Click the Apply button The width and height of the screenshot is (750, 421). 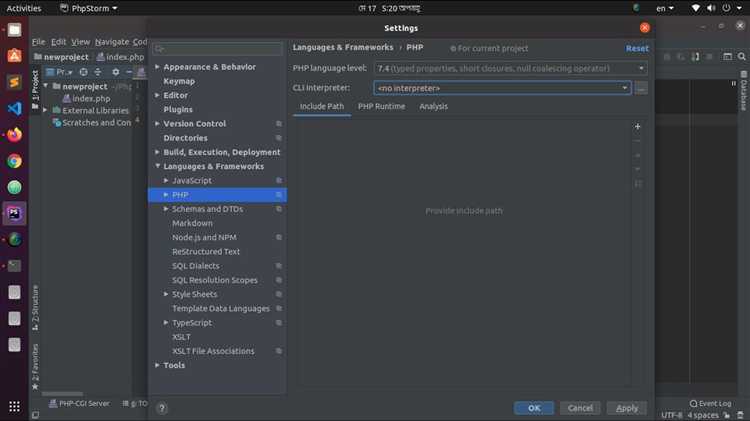(x=627, y=408)
